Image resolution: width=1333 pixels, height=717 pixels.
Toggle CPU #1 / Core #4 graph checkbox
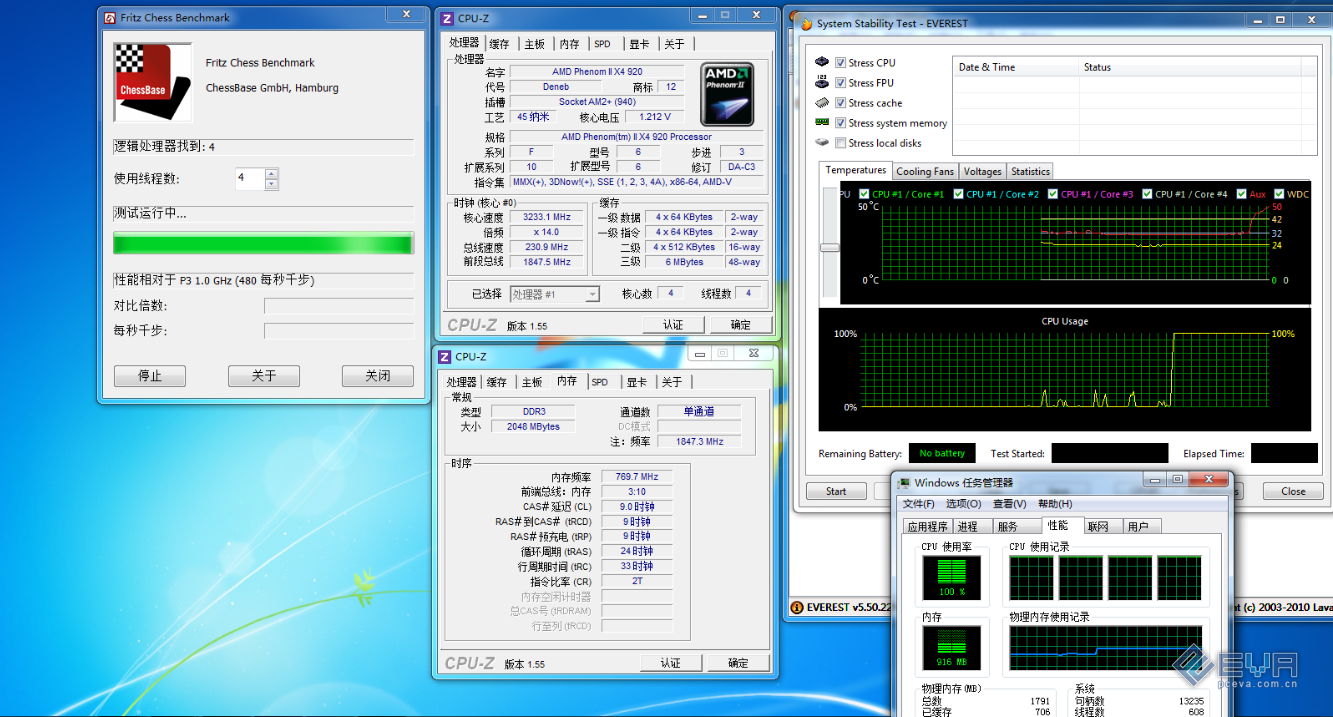1147,194
